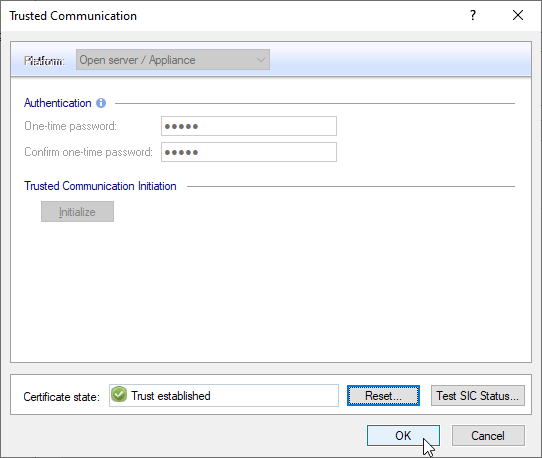The image size is (542, 458).
Task: Click the blue Authentication info icon
Action: pyautogui.click(x=101, y=103)
